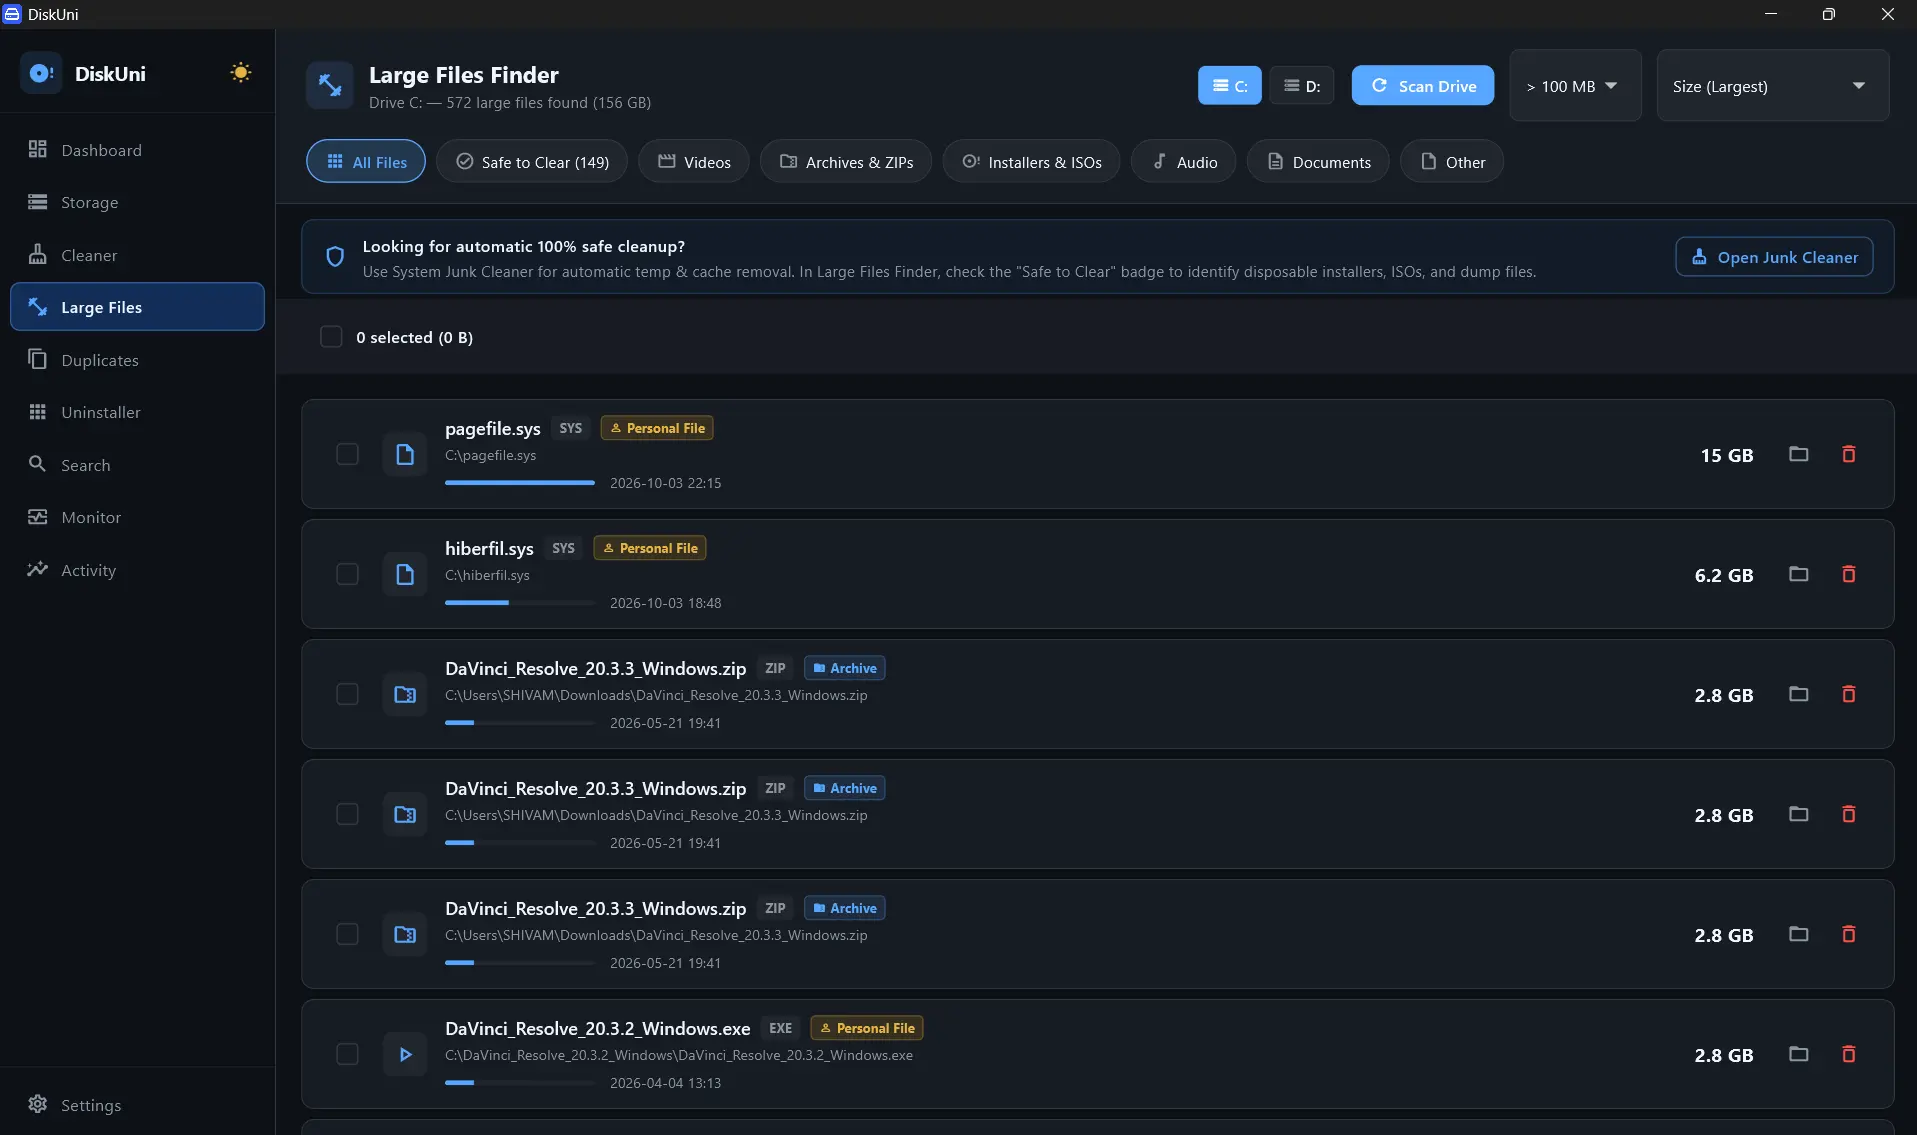Select drive C: toggle

(x=1229, y=86)
